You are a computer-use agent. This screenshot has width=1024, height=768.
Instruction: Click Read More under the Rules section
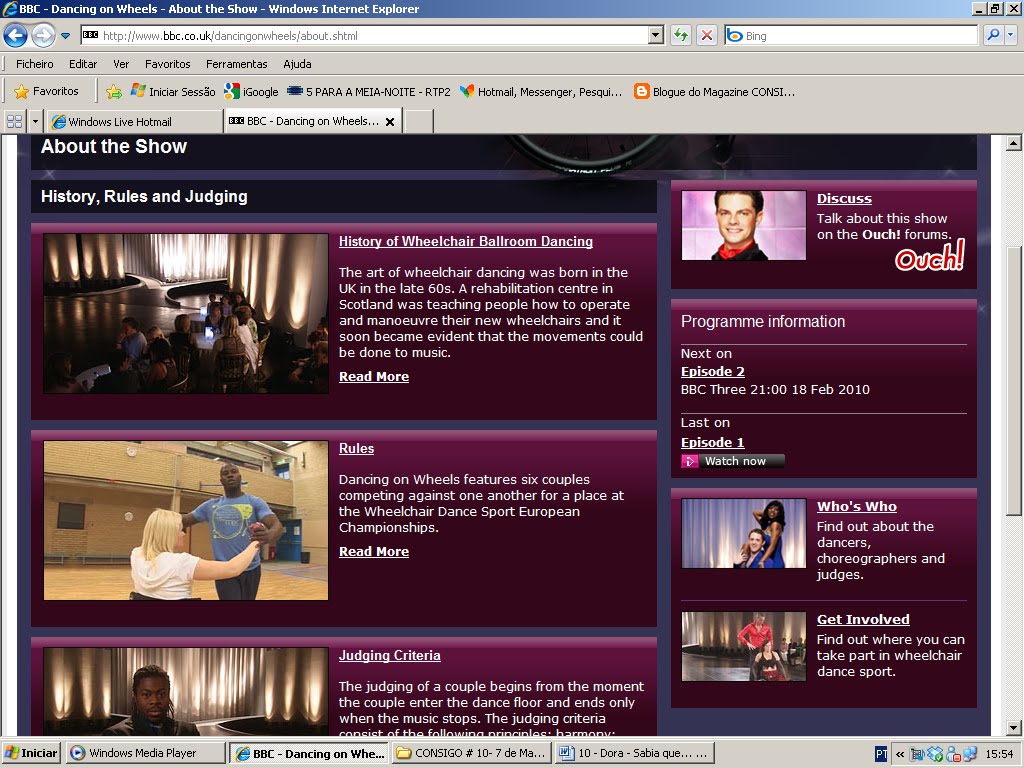coord(374,551)
